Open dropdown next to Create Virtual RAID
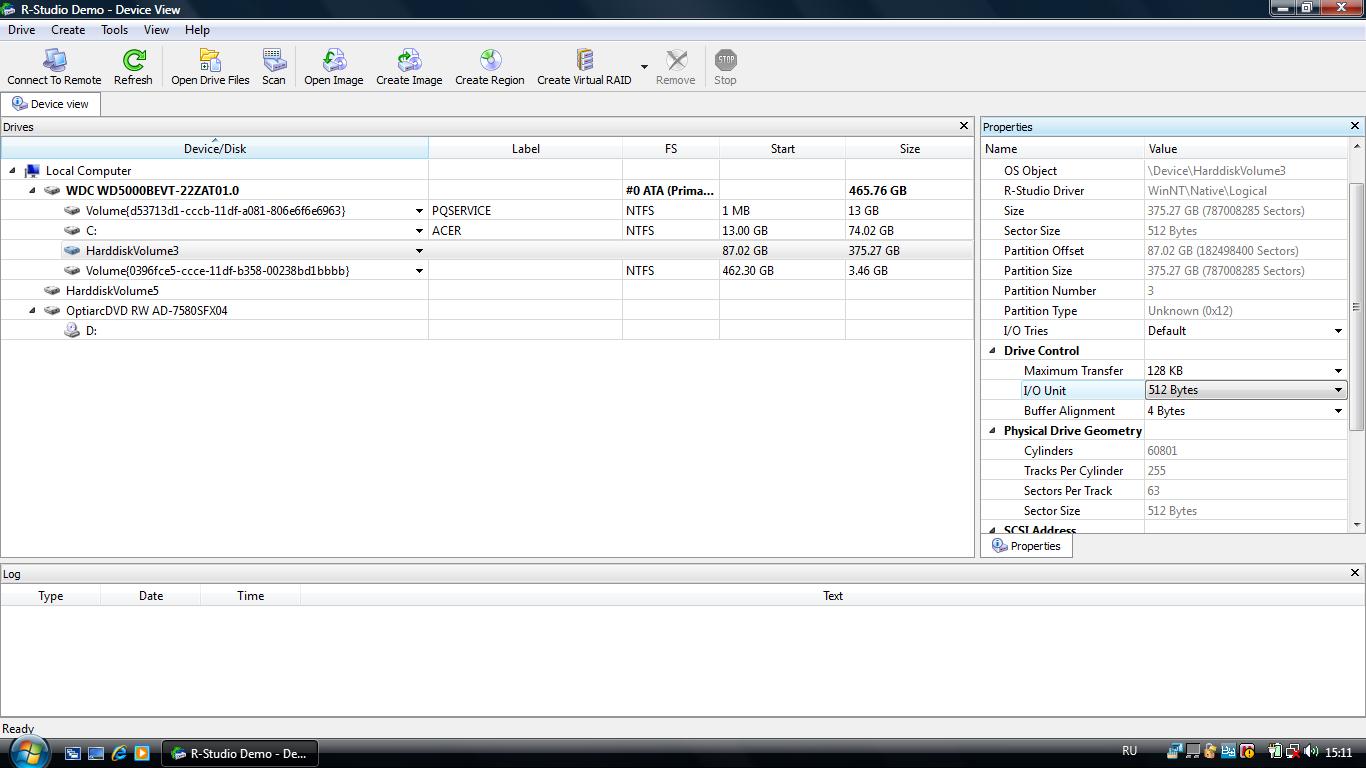Image resolution: width=1366 pixels, height=768 pixels. click(644, 67)
